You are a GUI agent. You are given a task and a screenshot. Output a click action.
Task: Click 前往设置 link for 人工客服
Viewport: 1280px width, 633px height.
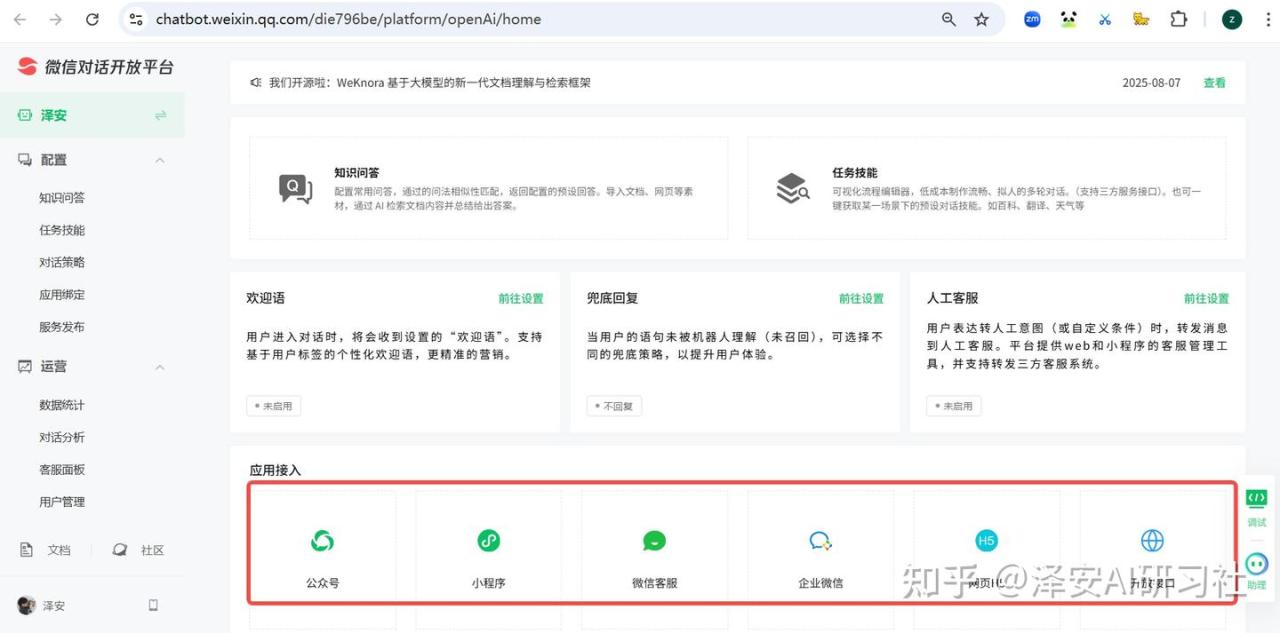click(x=1206, y=298)
